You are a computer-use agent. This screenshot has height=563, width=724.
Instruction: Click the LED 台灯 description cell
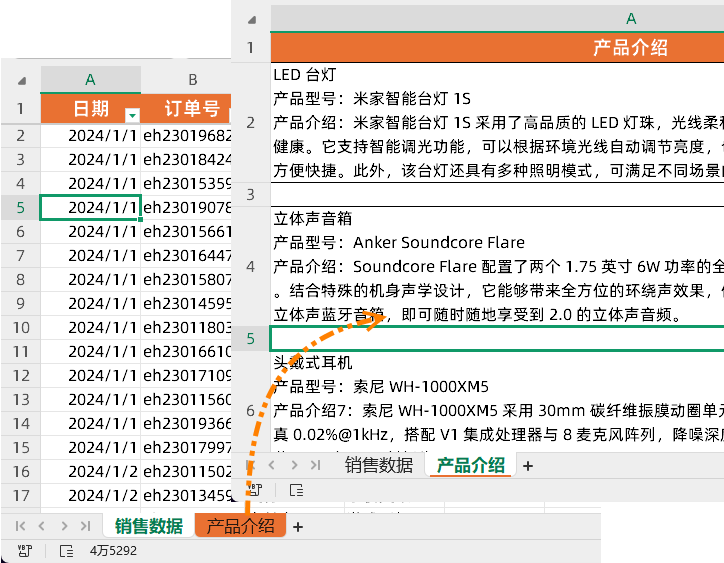pos(497,122)
